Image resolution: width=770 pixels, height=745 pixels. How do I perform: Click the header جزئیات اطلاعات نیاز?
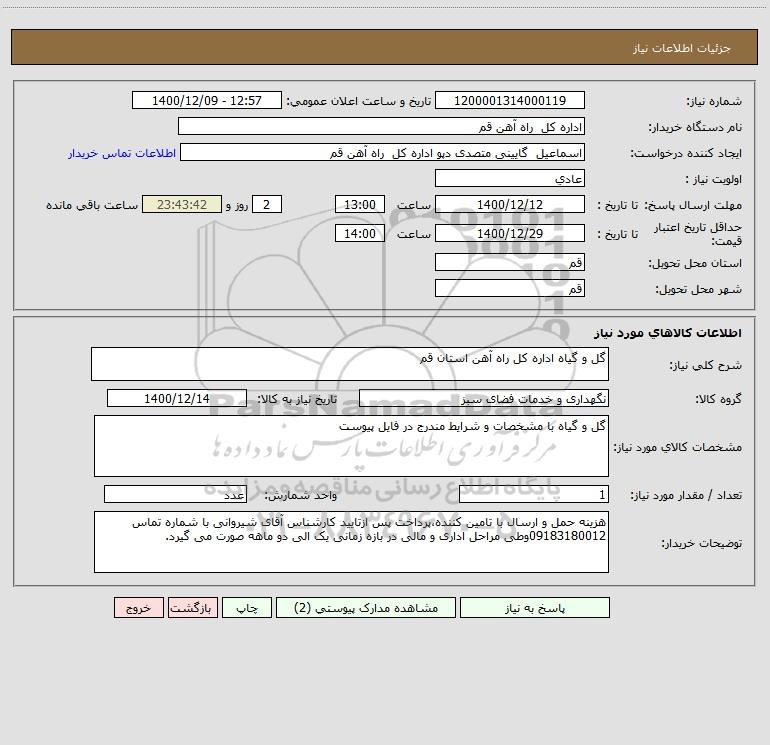(x=682, y=48)
